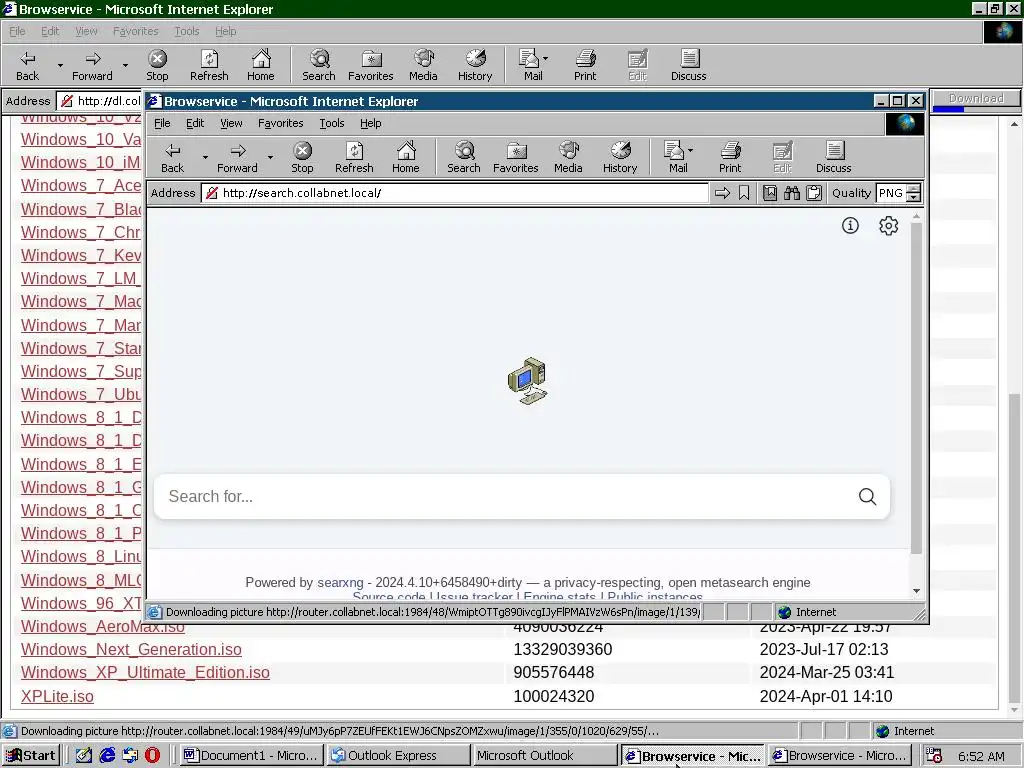The width and height of the screenshot is (1024, 768).
Task: Open SearXNG info (i) icon
Action: (850, 225)
